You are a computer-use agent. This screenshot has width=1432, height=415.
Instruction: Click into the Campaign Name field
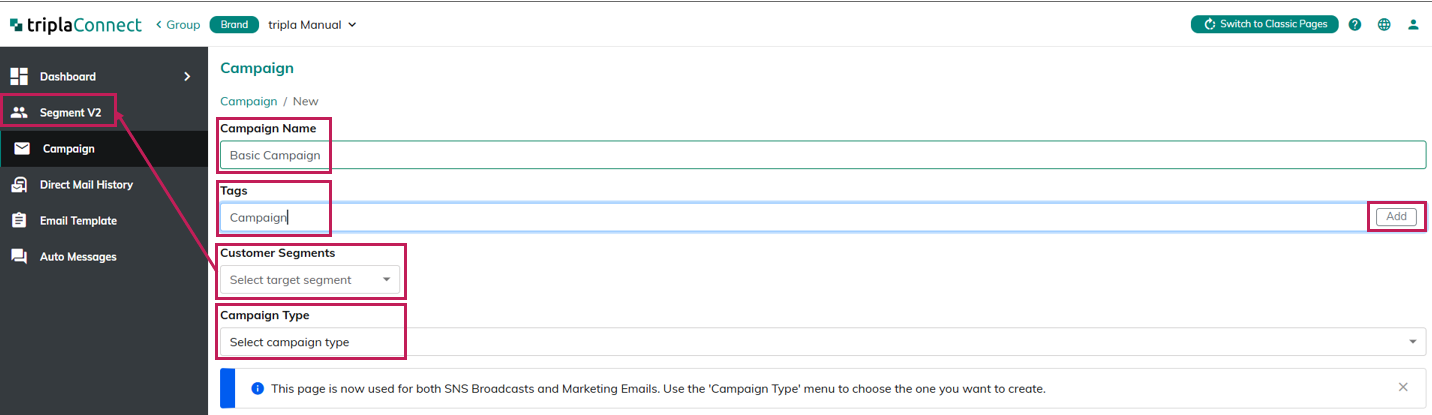point(822,155)
